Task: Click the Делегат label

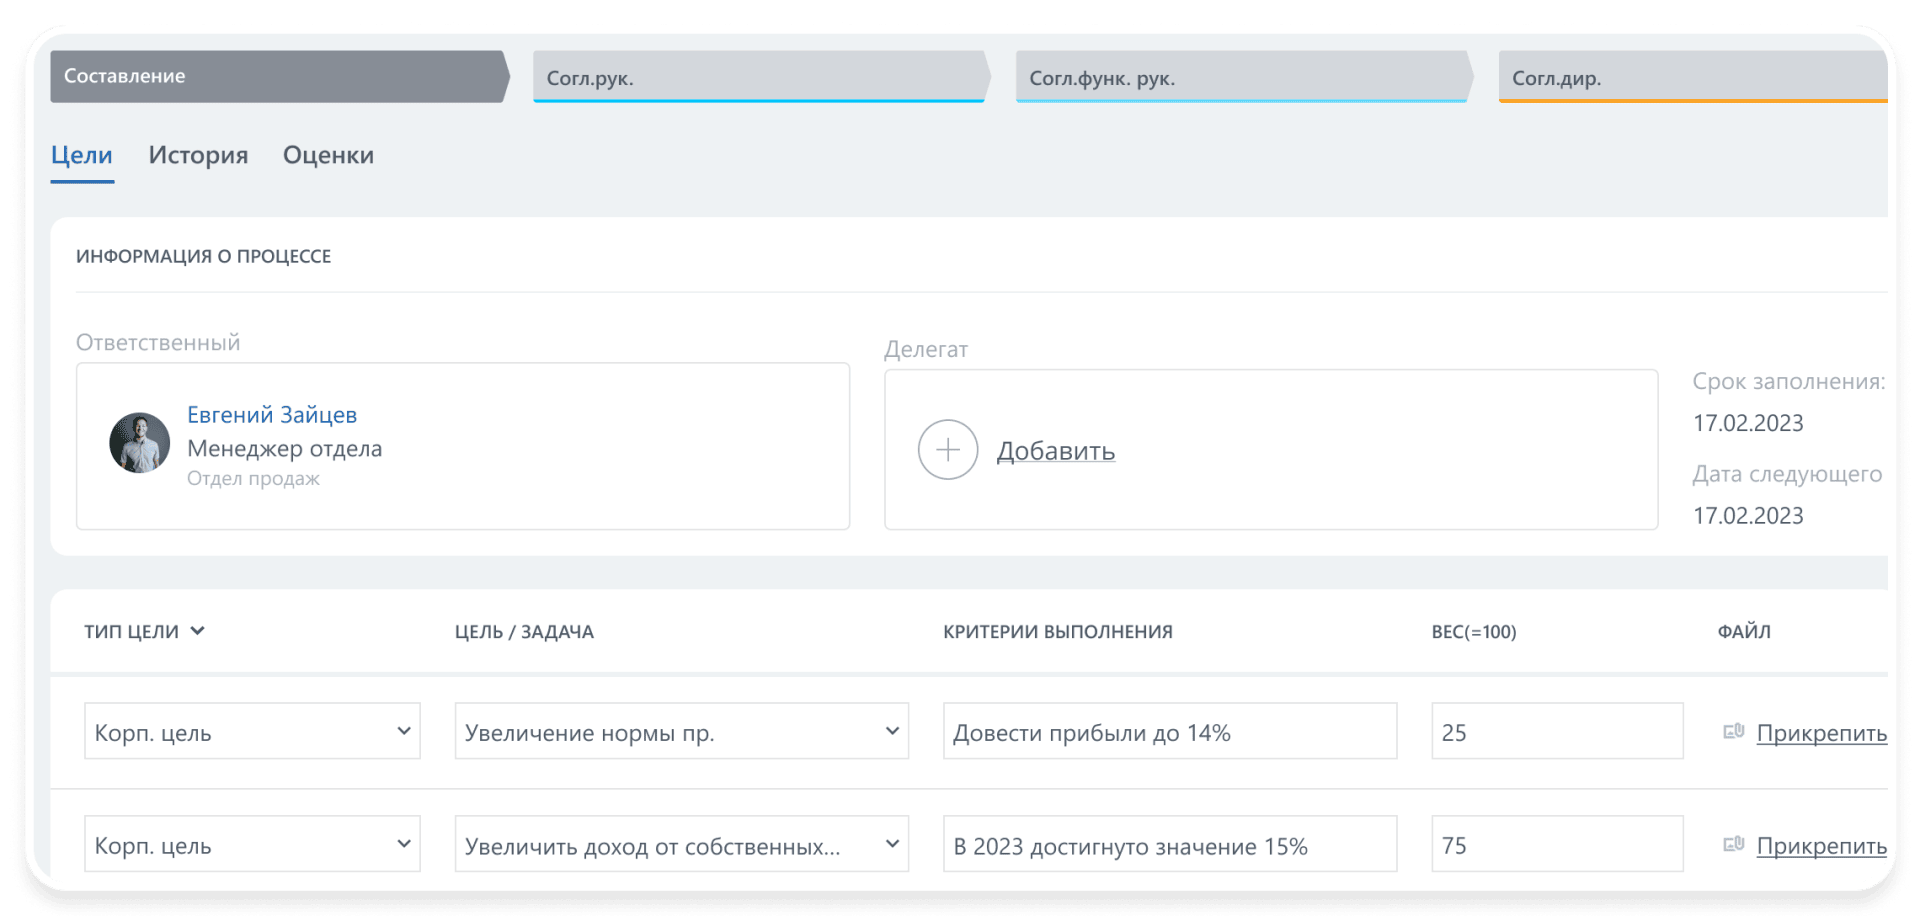Action: (x=926, y=350)
